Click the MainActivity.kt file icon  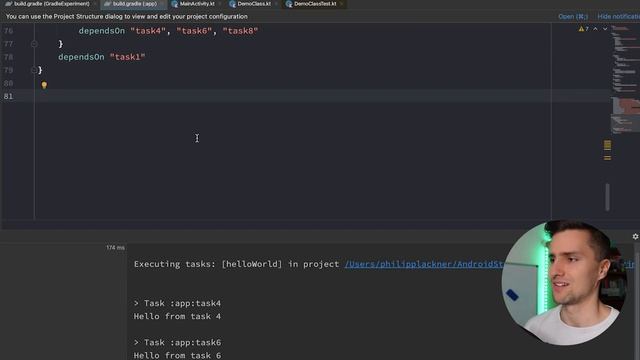[175, 4]
